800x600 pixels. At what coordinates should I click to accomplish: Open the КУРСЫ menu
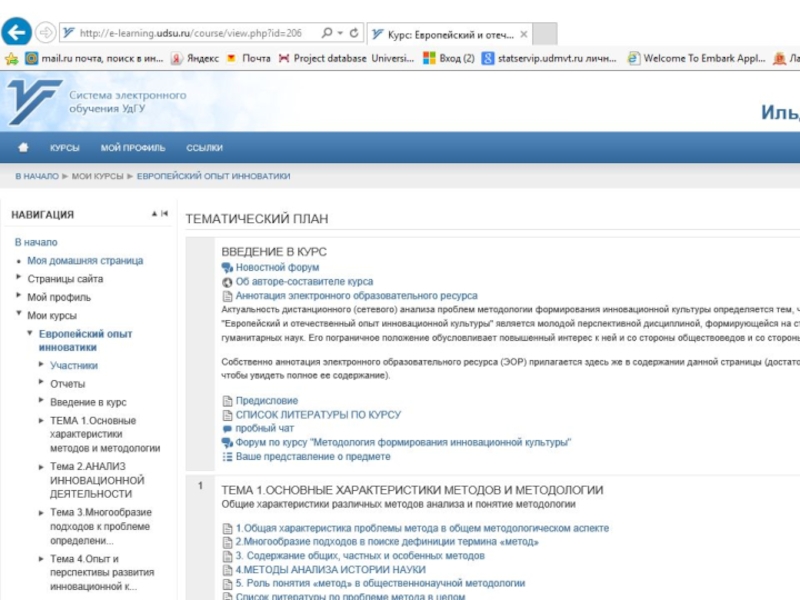pyautogui.click(x=64, y=148)
